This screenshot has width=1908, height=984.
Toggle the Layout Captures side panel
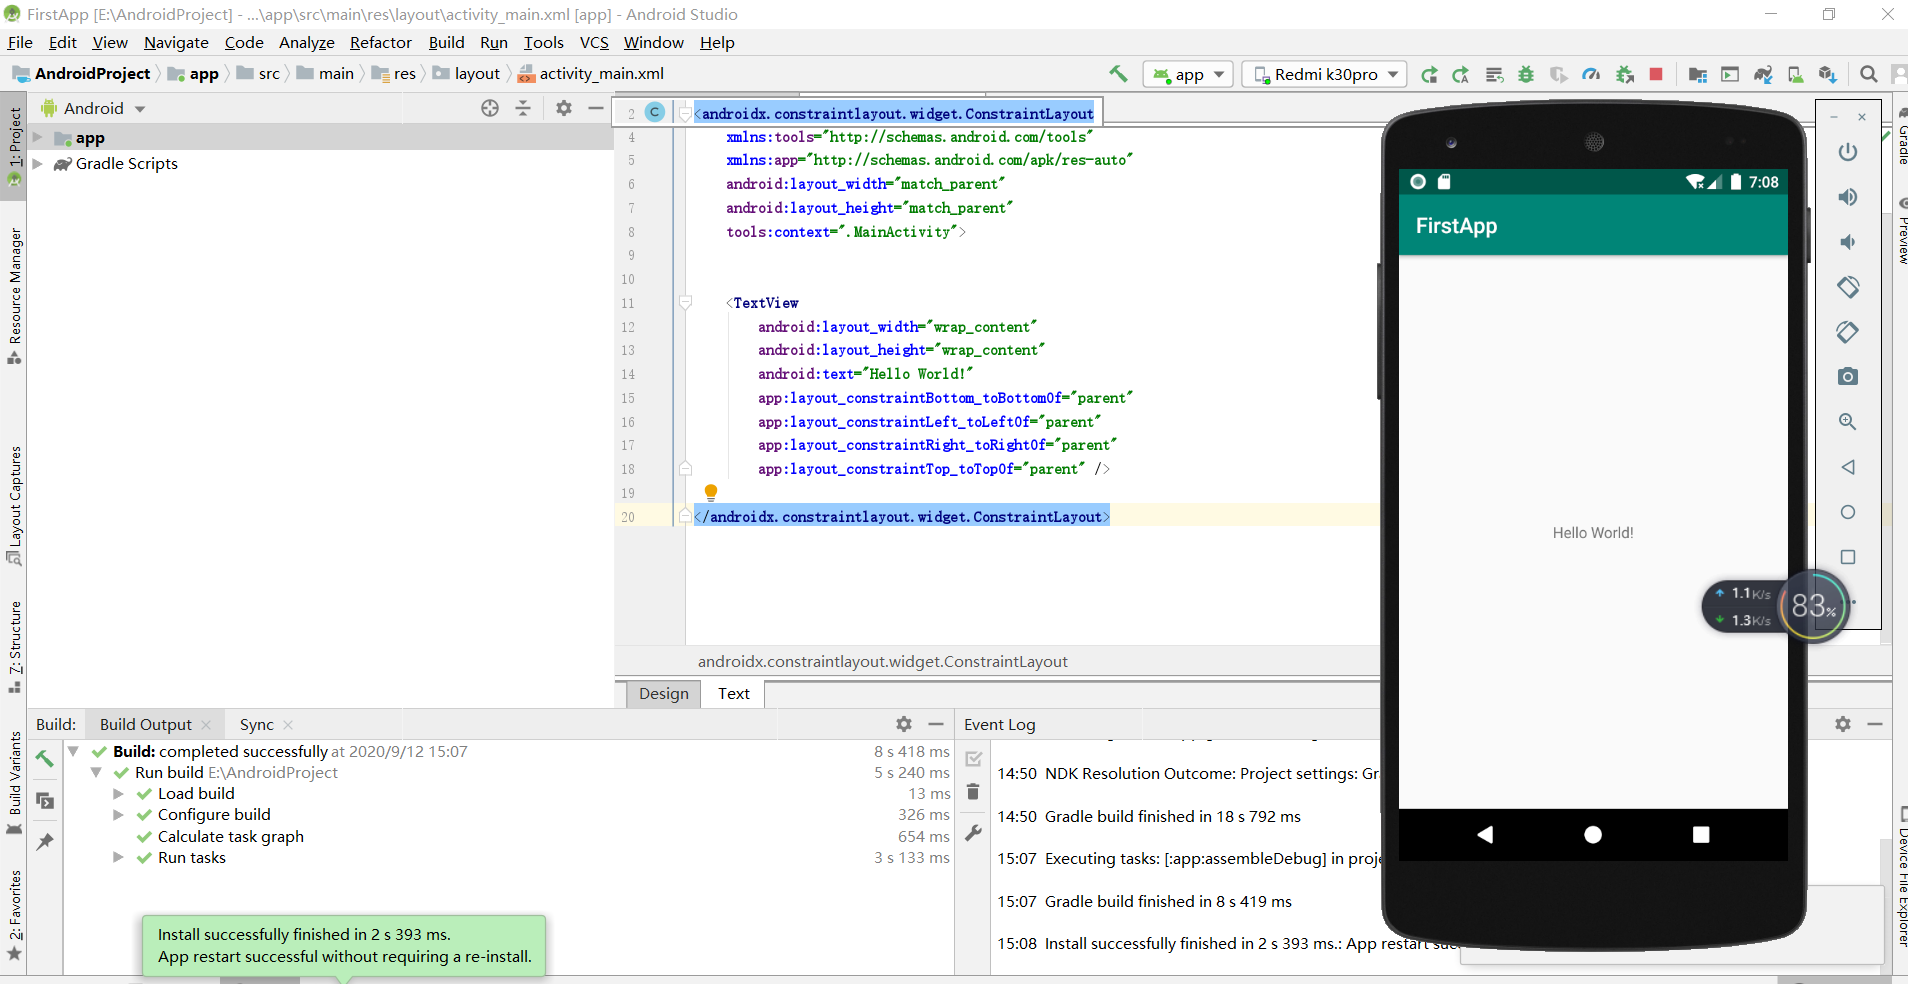coord(14,505)
